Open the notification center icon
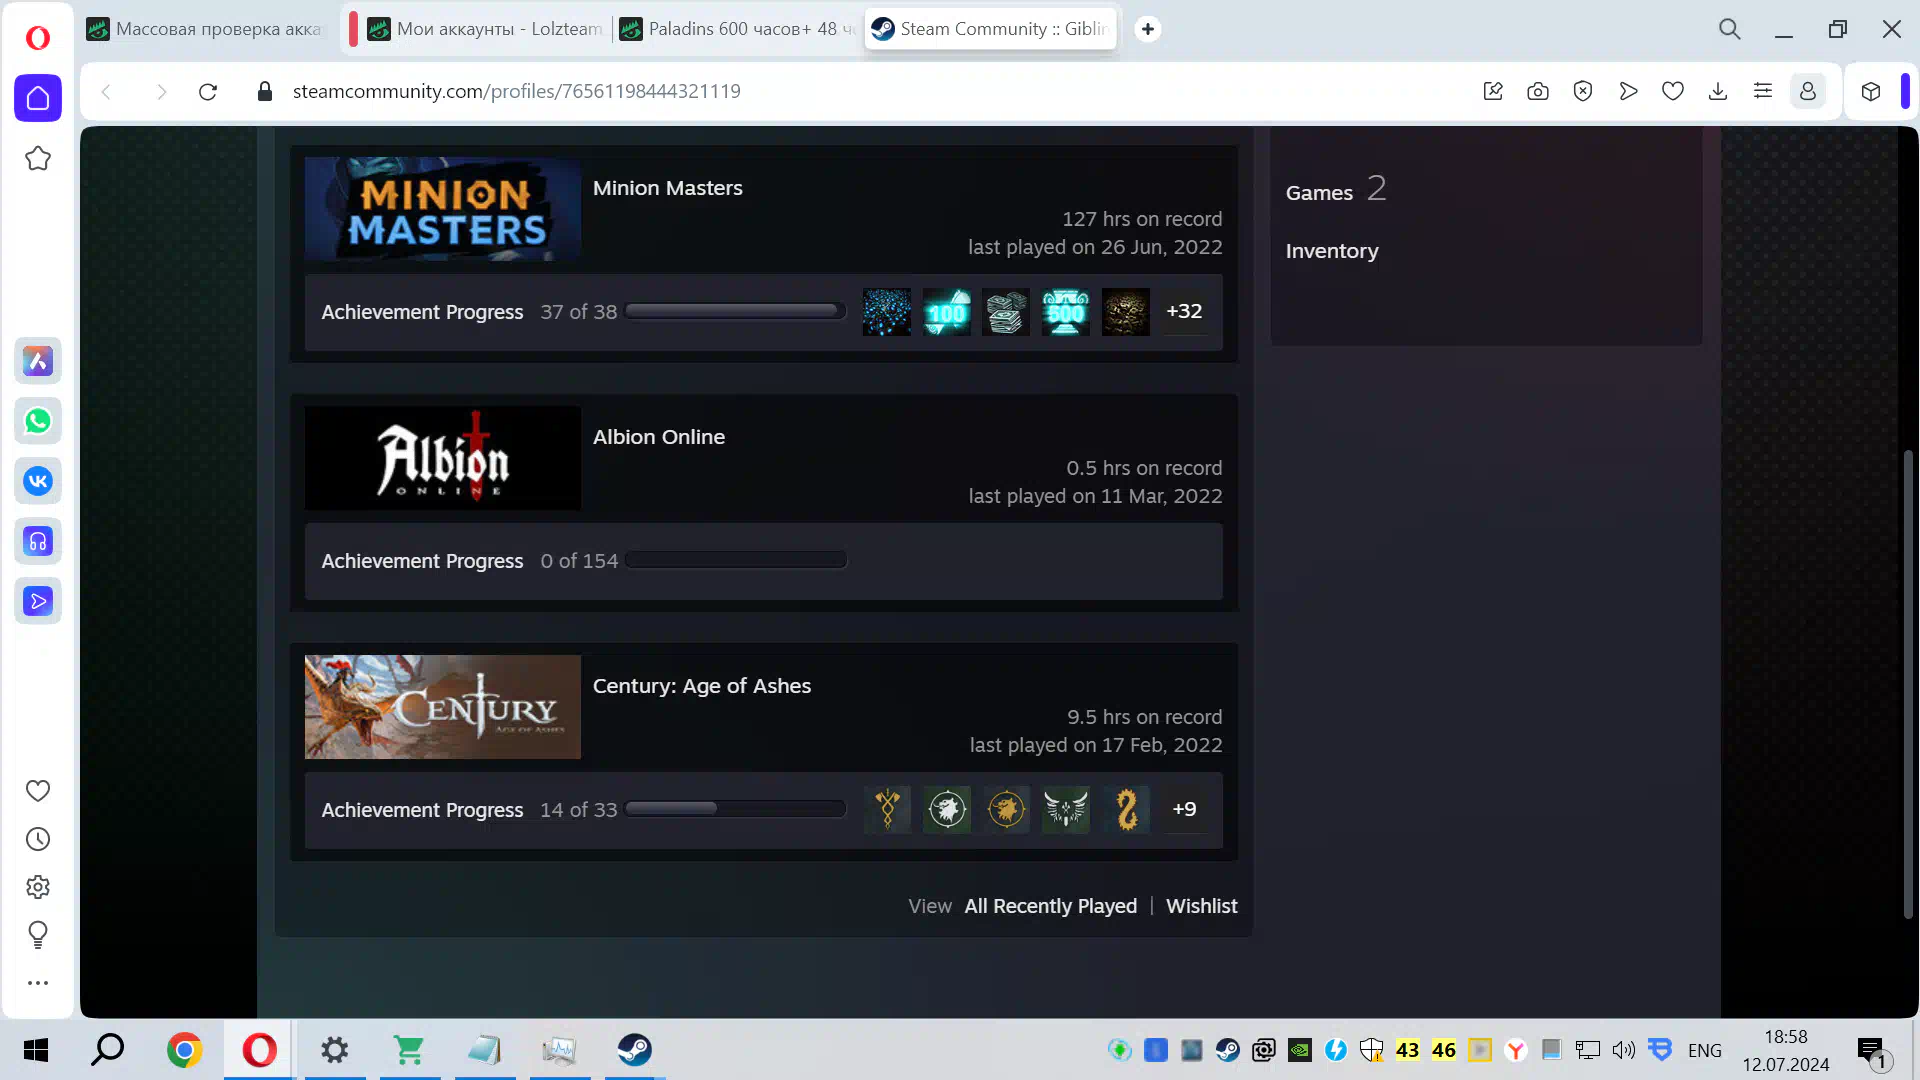 click(x=1873, y=1051)
